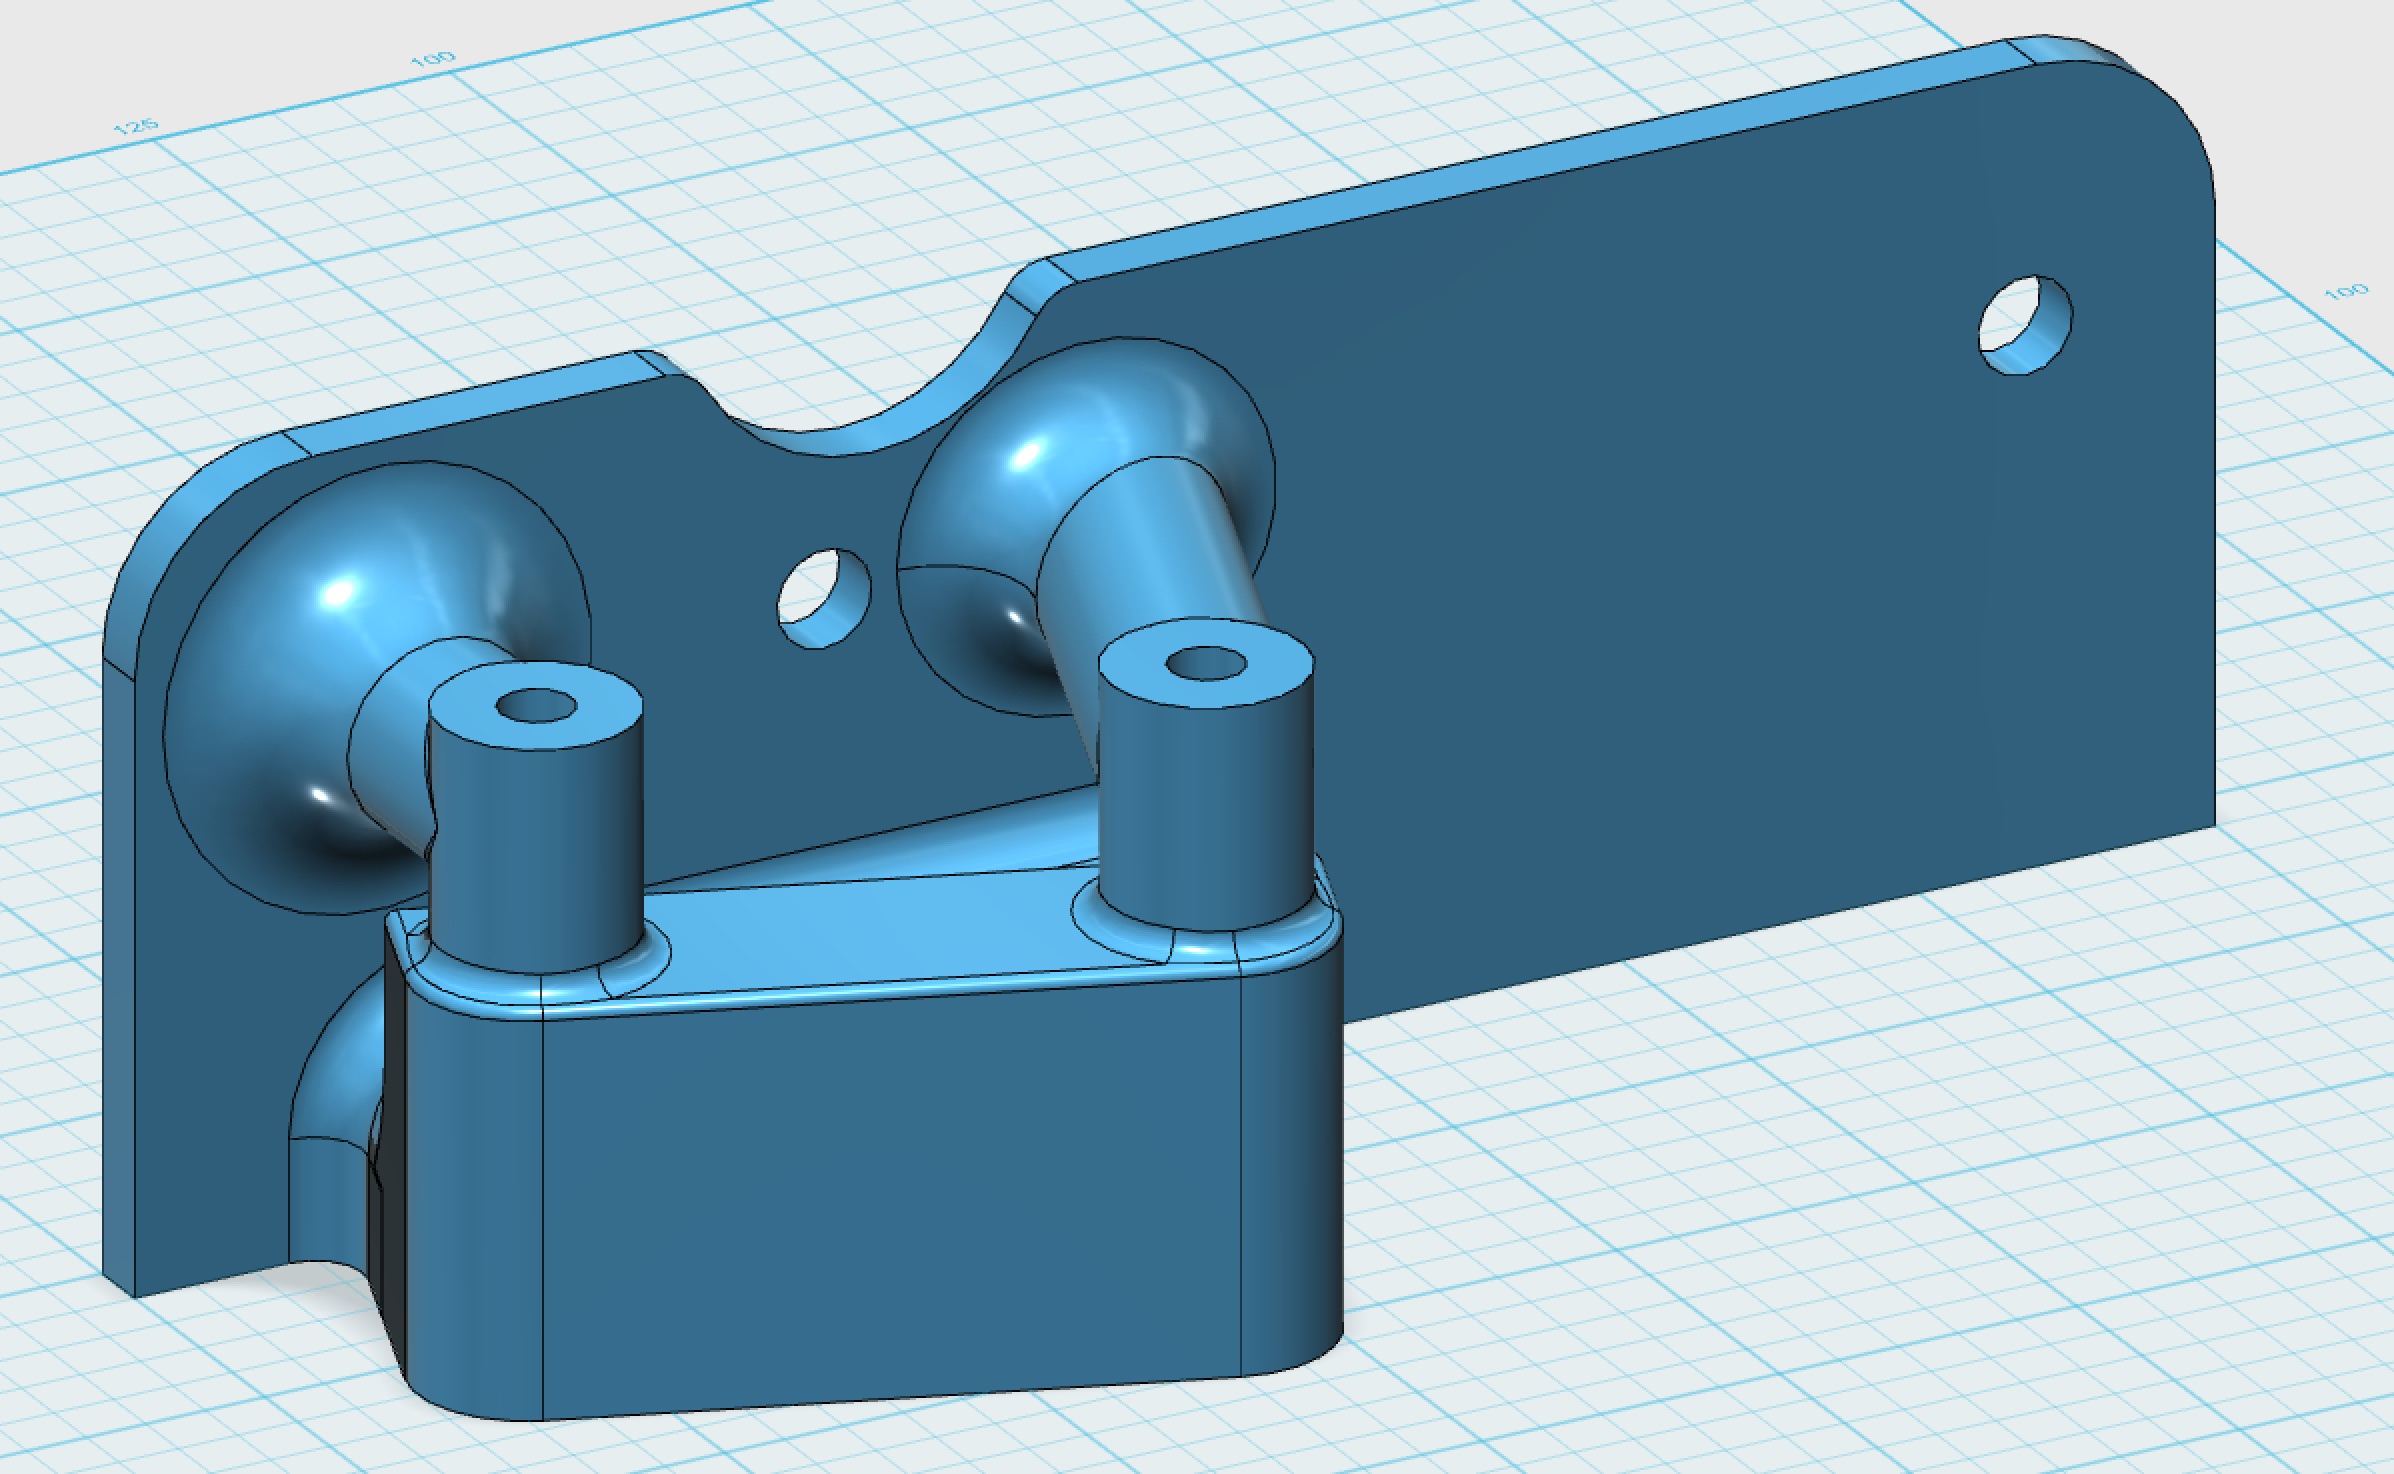Select the left spherical dome on the plate

click(x=300, y=640)
